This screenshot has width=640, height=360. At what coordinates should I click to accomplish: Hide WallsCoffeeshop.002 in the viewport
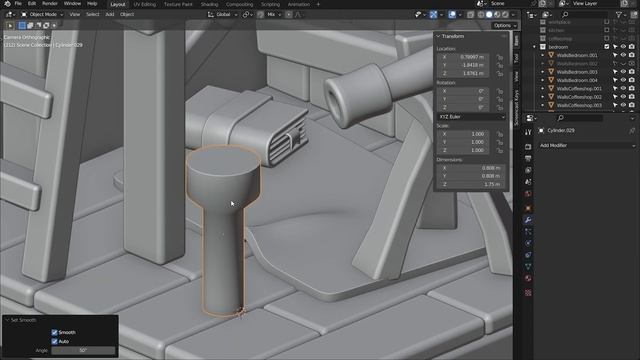(623, 97)
